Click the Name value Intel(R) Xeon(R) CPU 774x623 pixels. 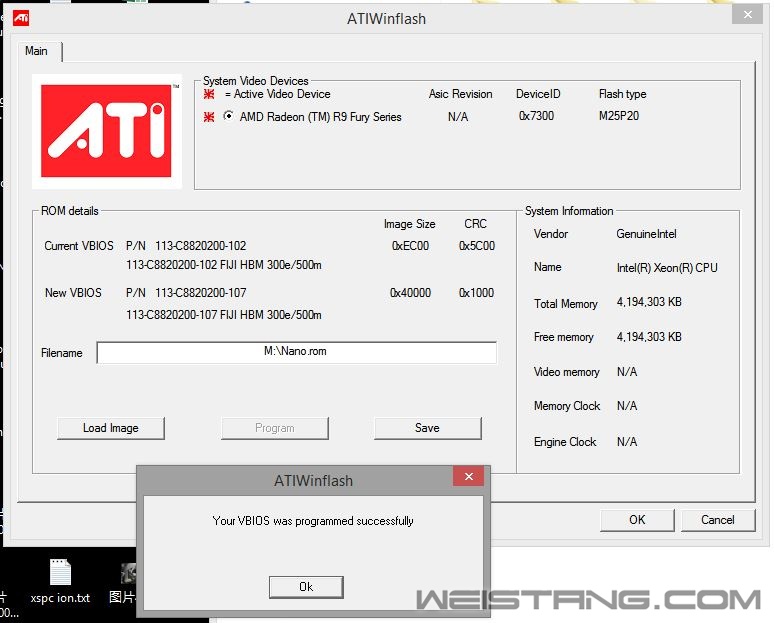click(667, 268)
